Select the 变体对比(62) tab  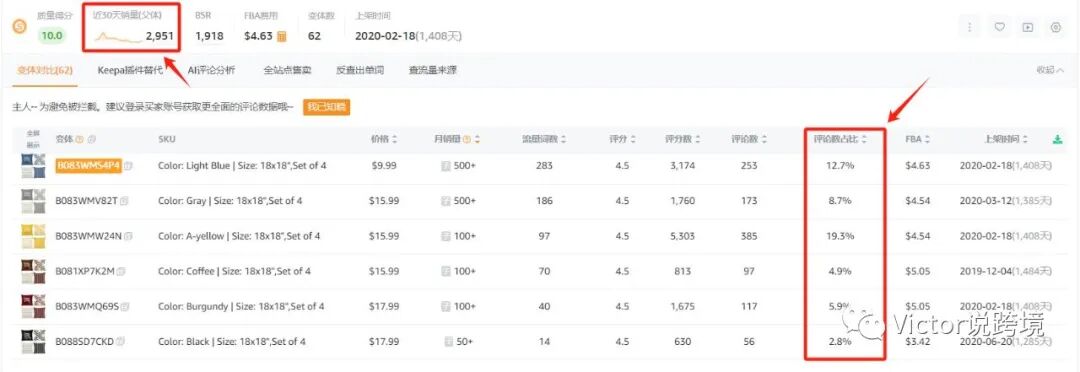click(x=45, y=70)
